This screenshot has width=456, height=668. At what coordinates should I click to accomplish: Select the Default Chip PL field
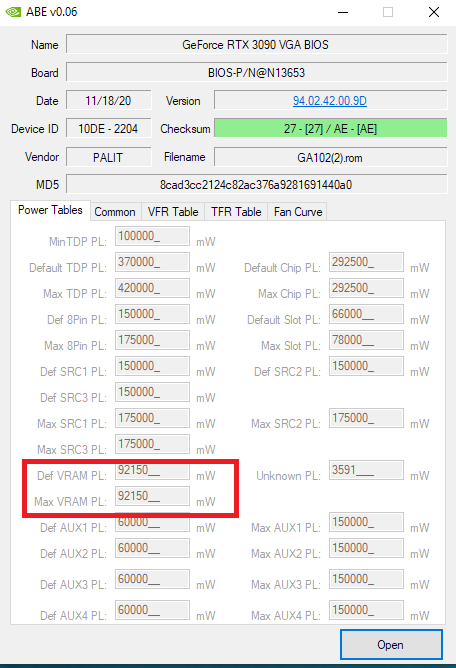point(366,262)
